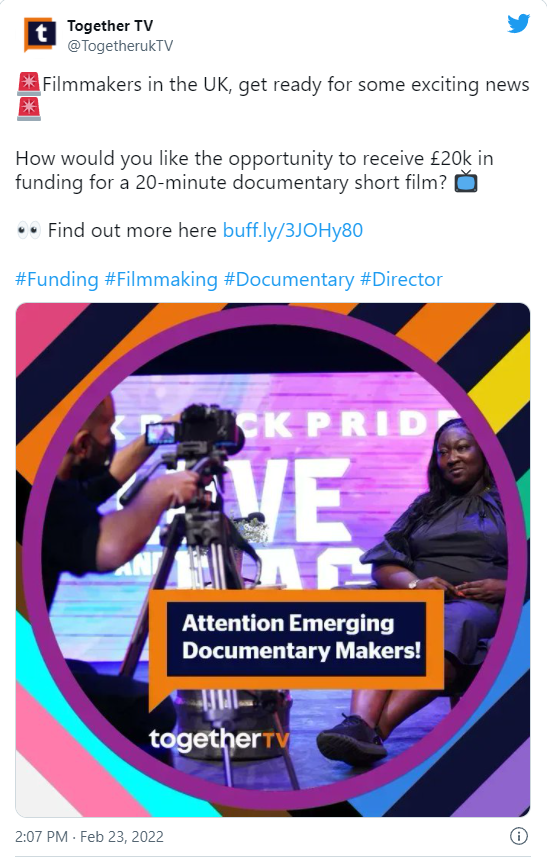Open the #Documentary hashtag
The image size is (547, 857).
(289, 279)
